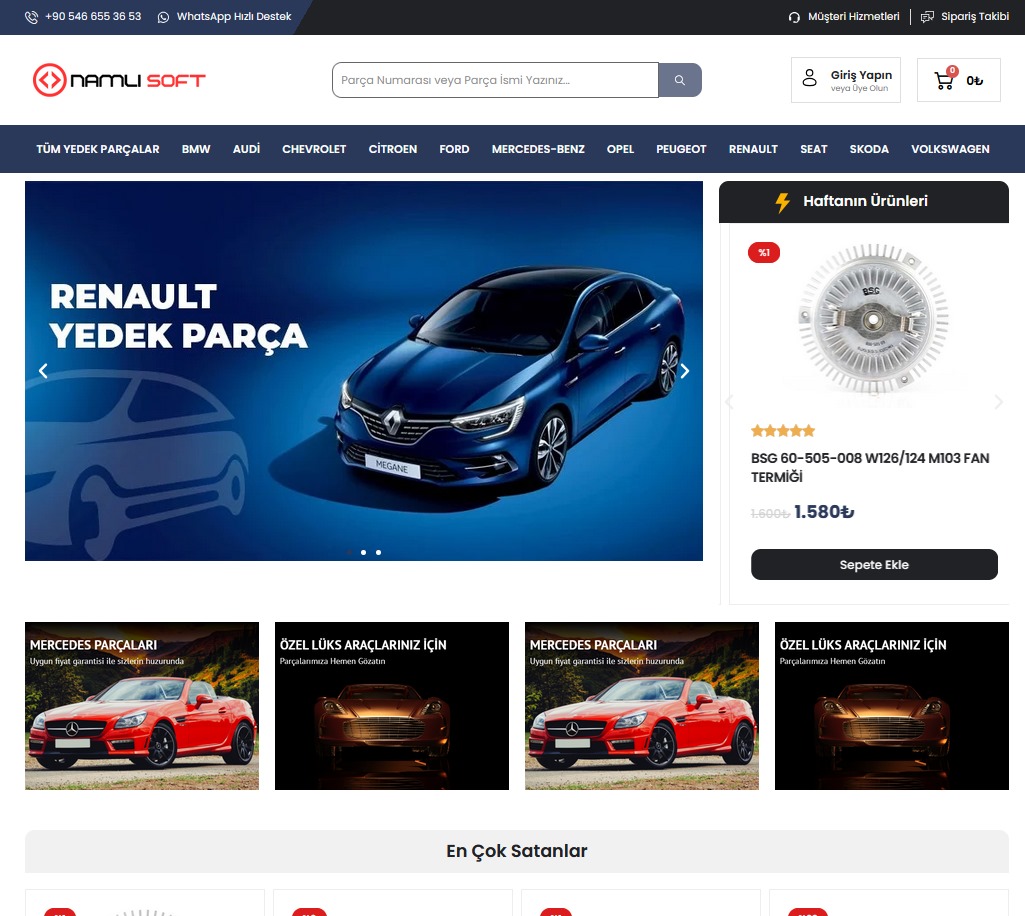Click the En Çok Satanlar heading
The image size is (1025, 916).
tap(516, 851)
